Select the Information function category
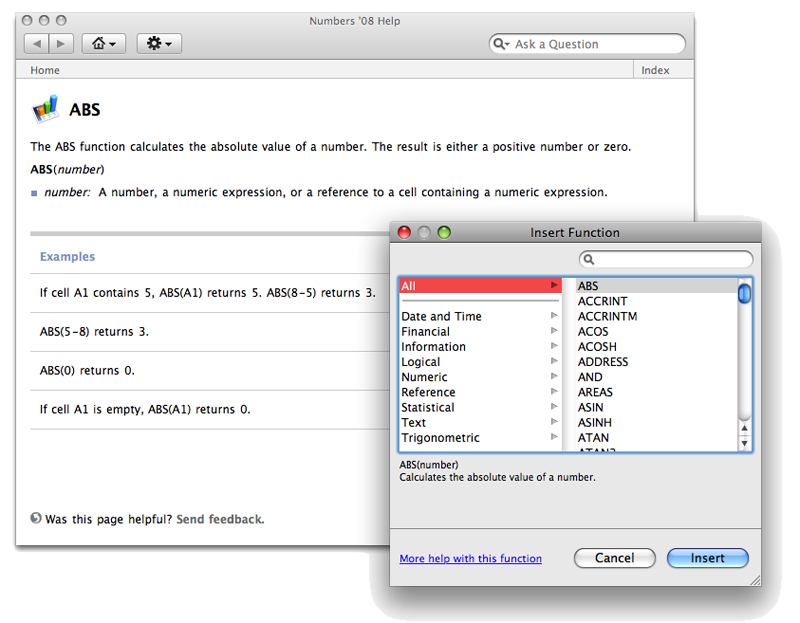This screenshot has width=800, height=623. 480,347
